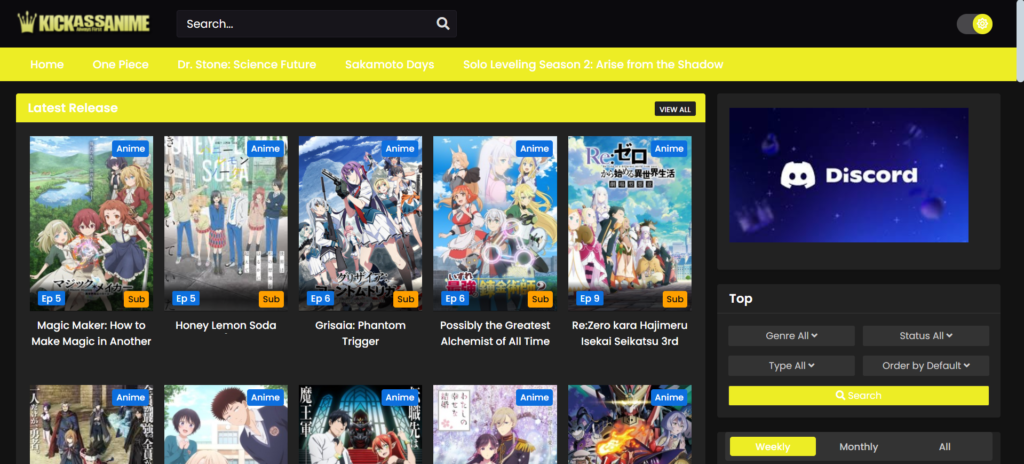The height and width of the screenshot is (464, 1024).
Task: Click the VIEW ALL button
Action: (x=675, y=109)
